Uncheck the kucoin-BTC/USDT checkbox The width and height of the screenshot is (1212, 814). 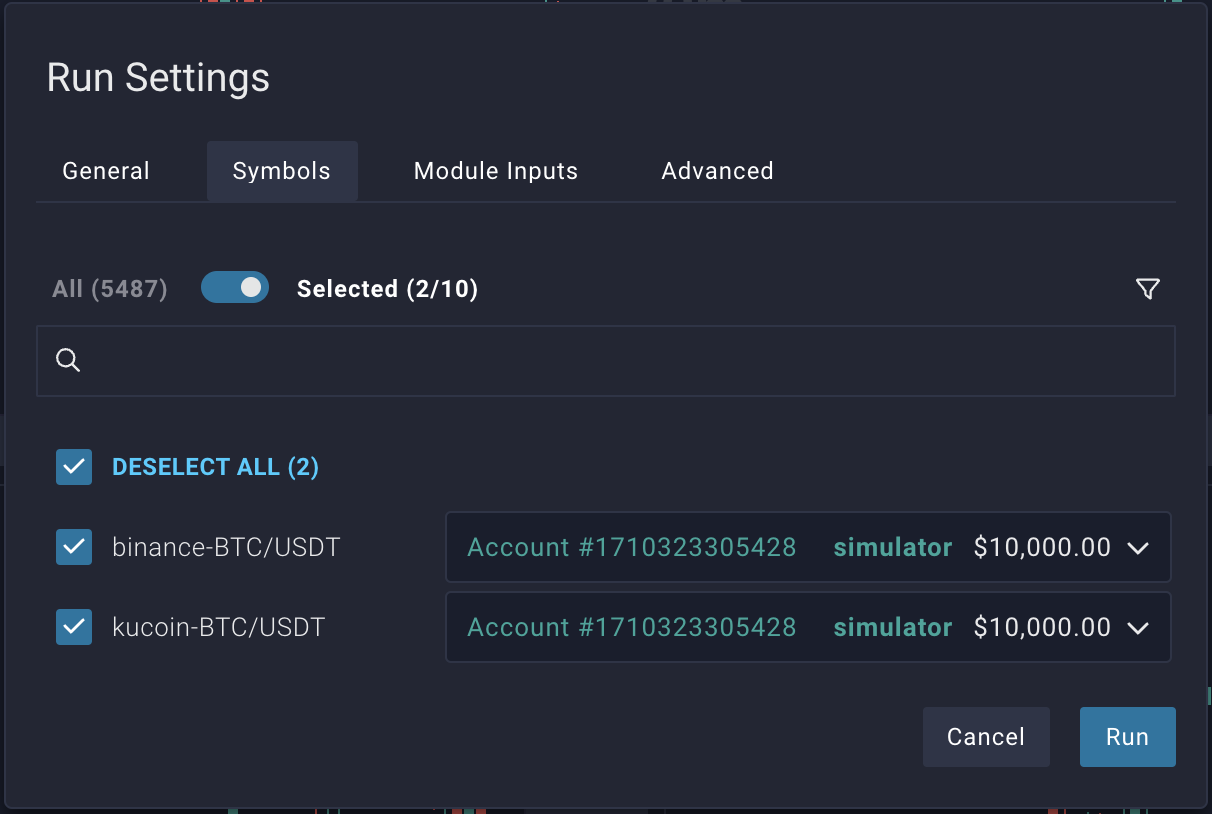pyautogui.click(x=74, y=627)
